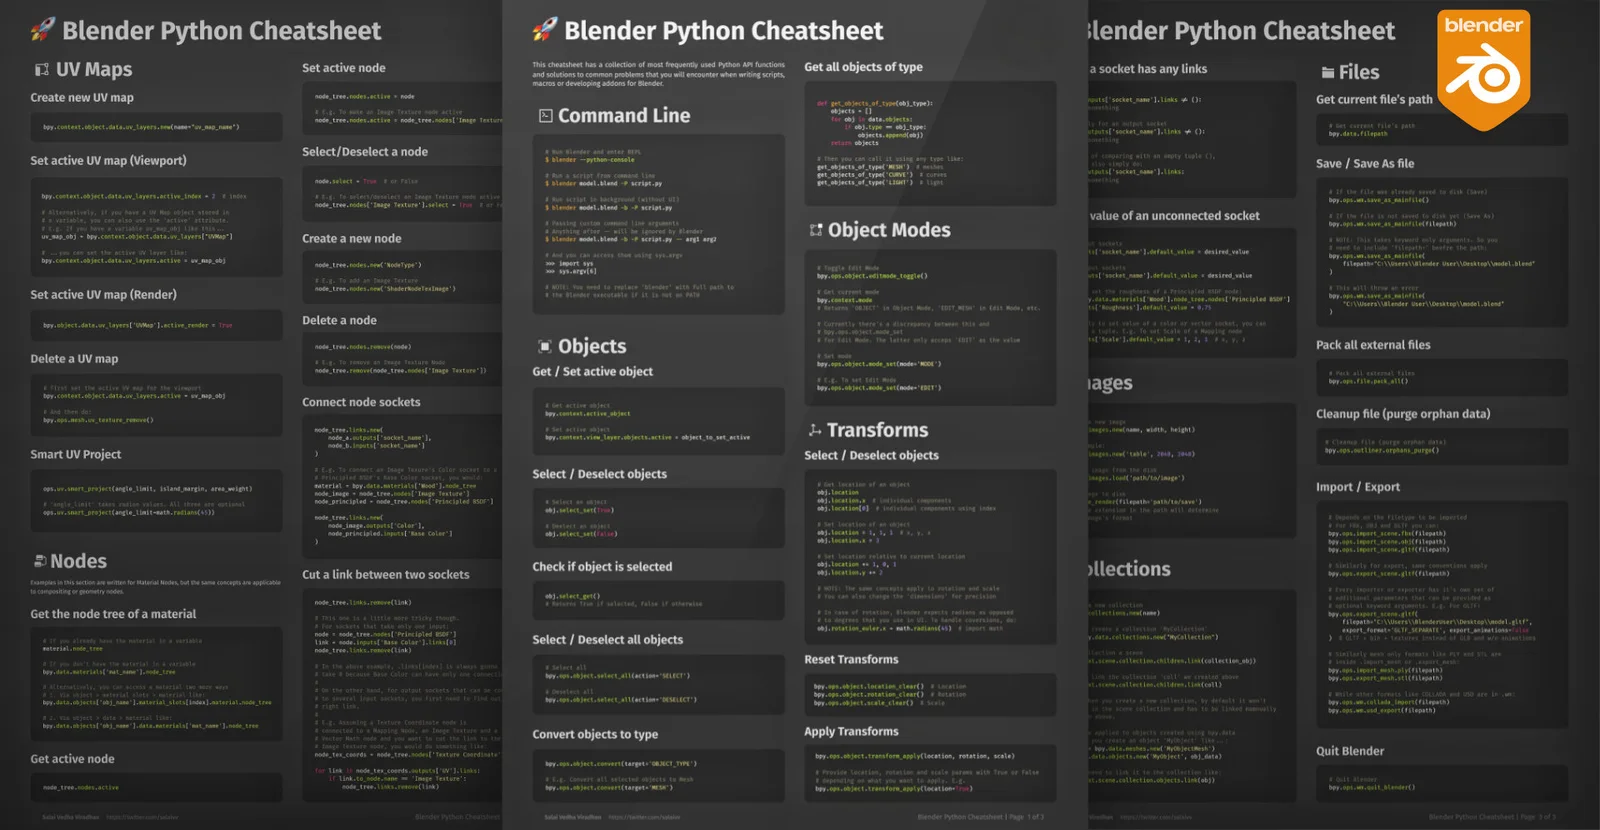The width and height of the screenshot is (1600, 830).
Task: Click the rocket icon in the left page title
Action: [43, 30]
